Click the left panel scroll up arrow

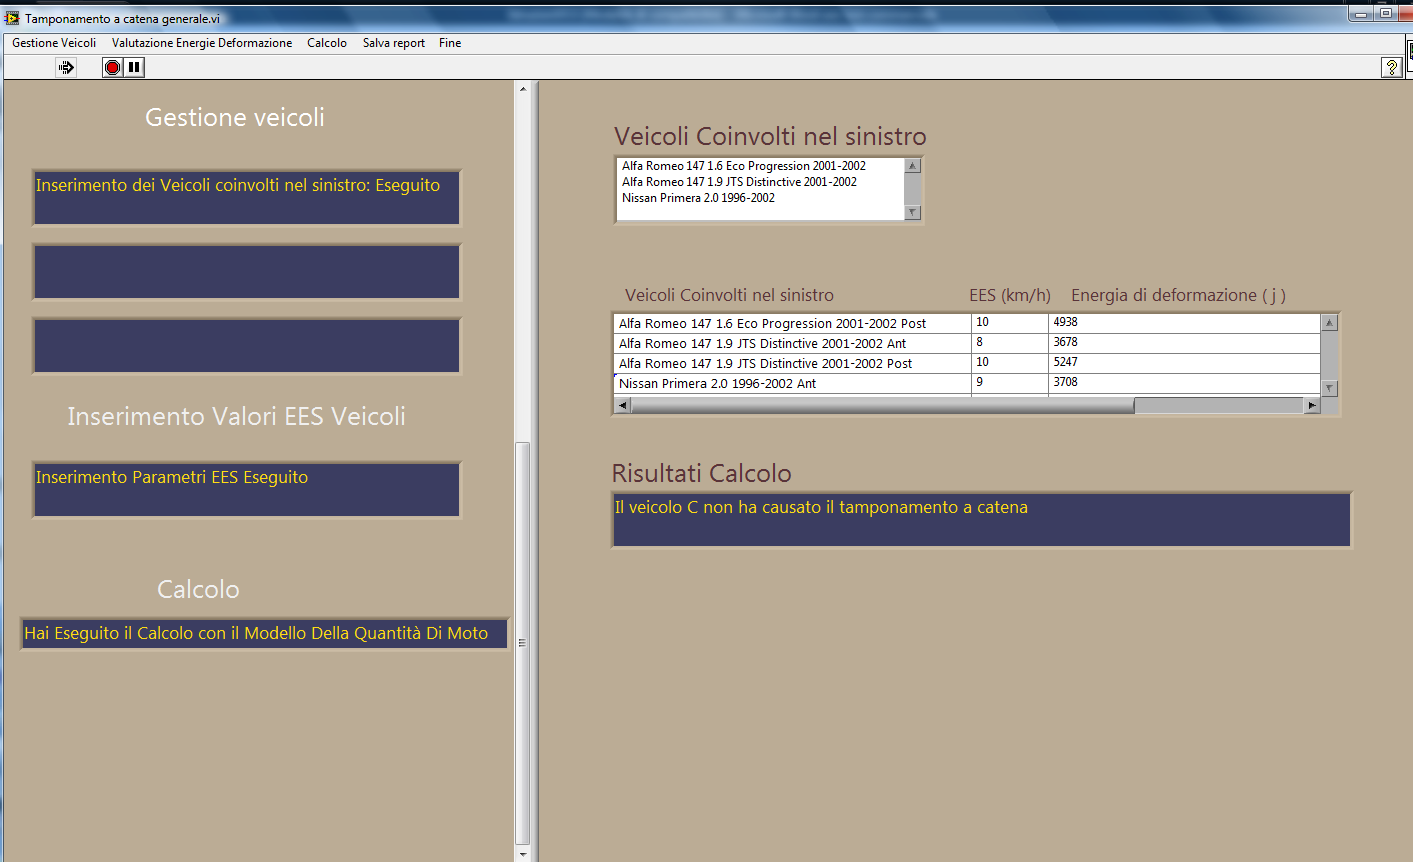pos(522,89)
